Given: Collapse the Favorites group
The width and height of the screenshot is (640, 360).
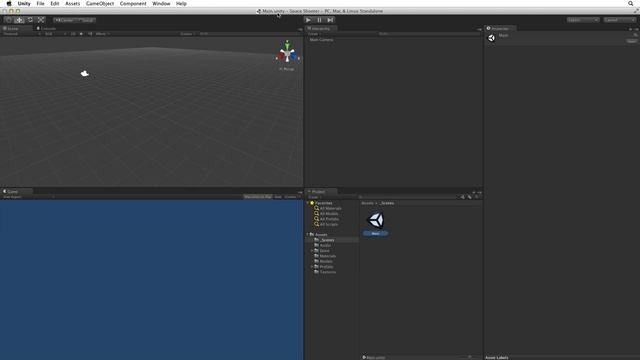Looking at the screenshot, I should click(x=308, y=203).
